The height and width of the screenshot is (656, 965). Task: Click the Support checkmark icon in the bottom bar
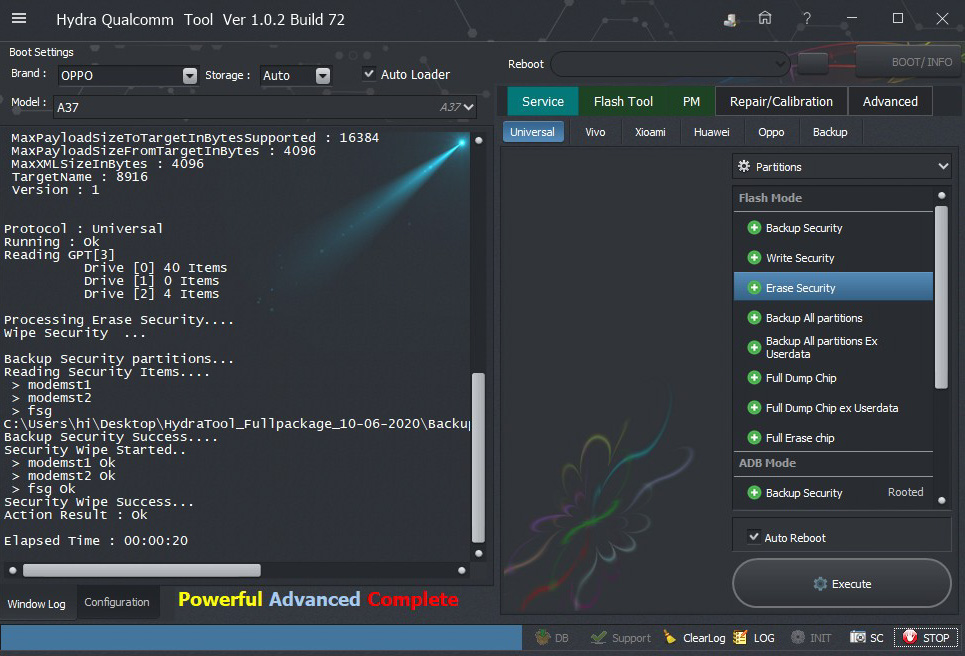point(598,638)
